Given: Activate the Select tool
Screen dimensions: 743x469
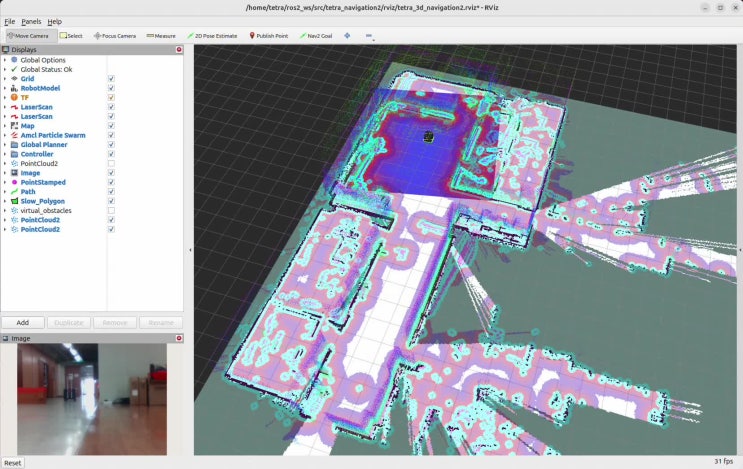Looking at the screenshot, I should point(71,36).
